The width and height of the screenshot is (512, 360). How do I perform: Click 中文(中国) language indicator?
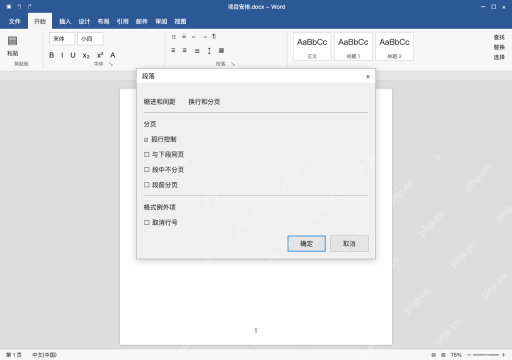44,355
